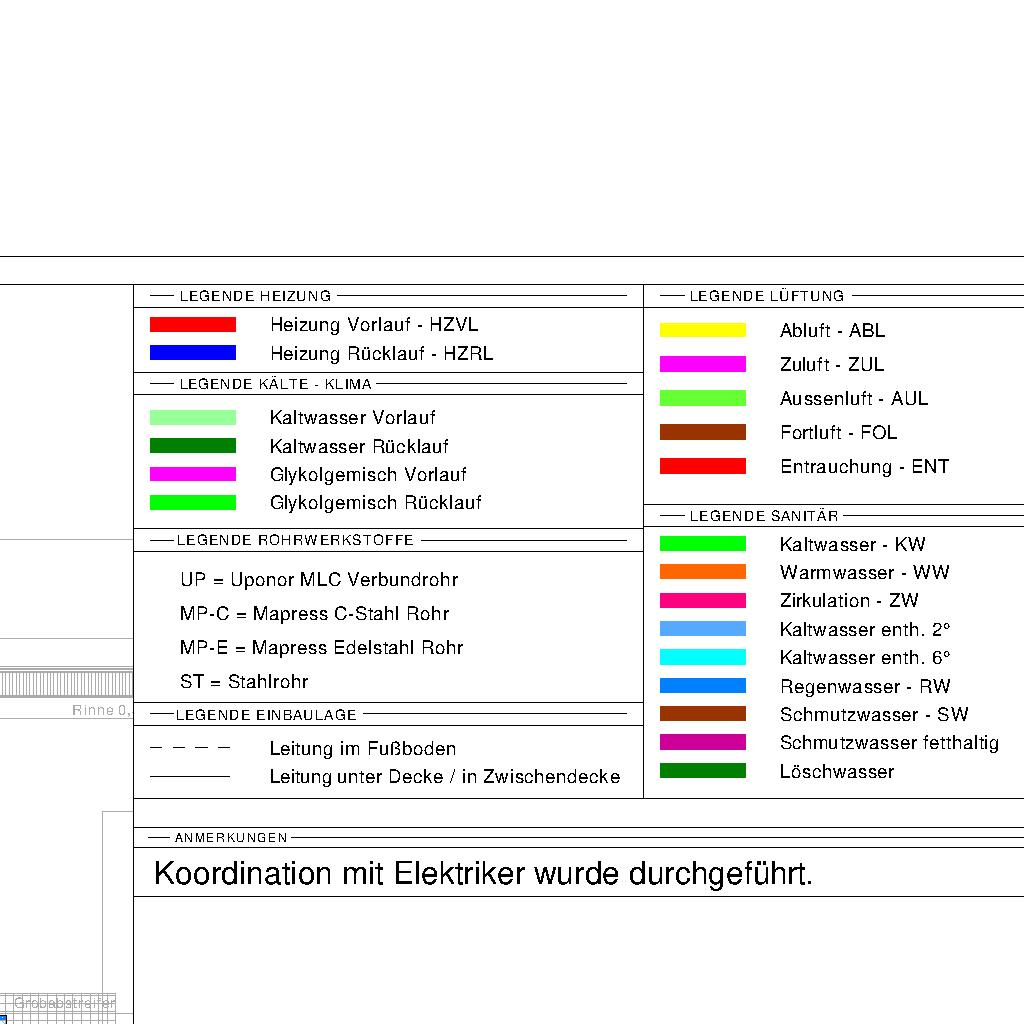The height and width of the screenshot is (1024, 1024).
Task: Click the 'UP = Uponor MLC Verbundrohr' text
Action: click(319, 580)
